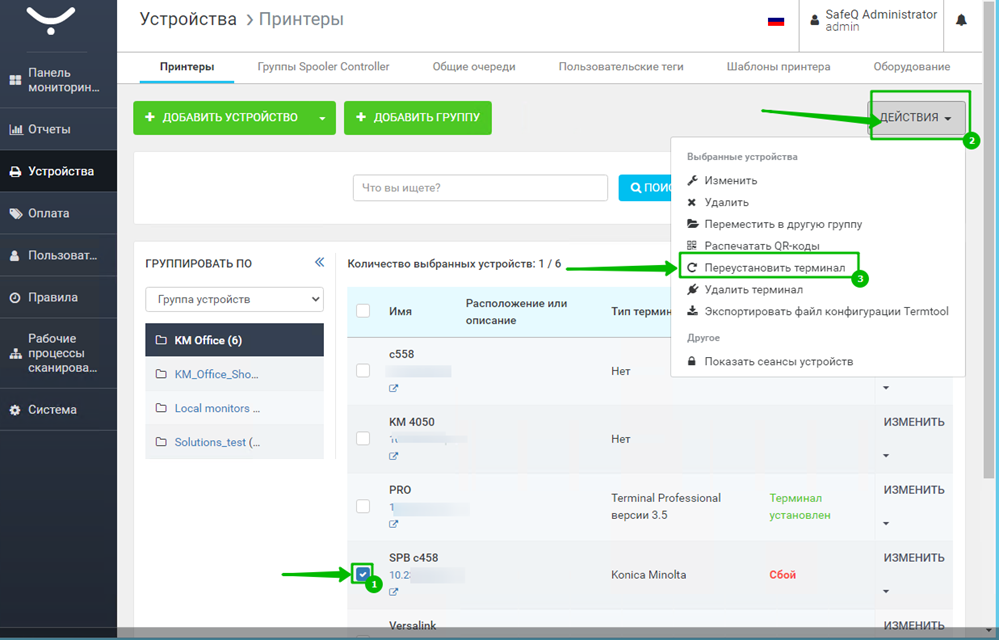The width and height of the screenshot is (999, 640).
Task: Open external link icon for c558 printer
Action: point(393,388)
